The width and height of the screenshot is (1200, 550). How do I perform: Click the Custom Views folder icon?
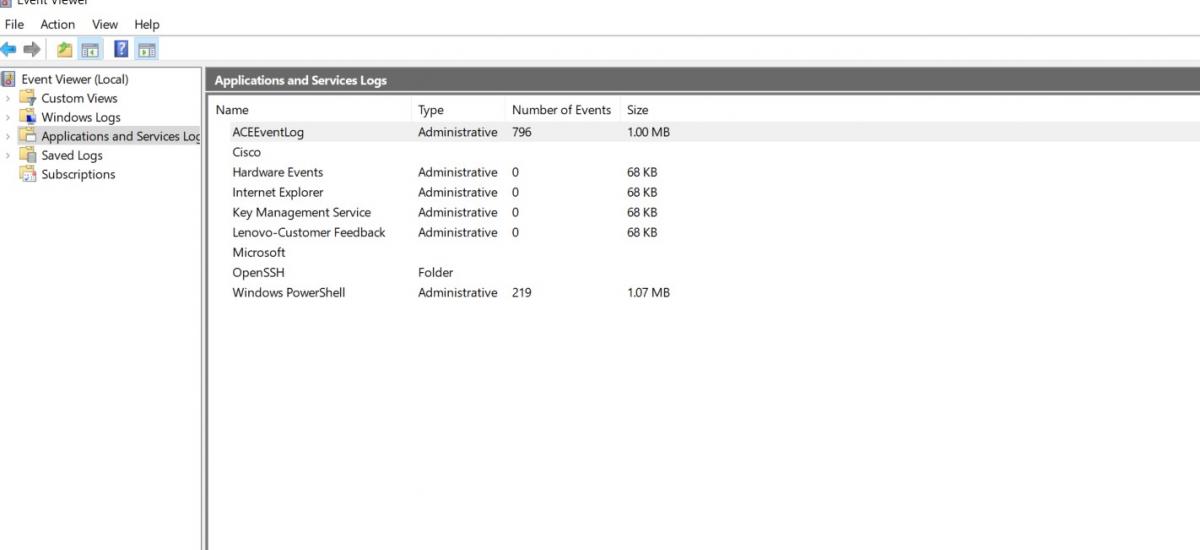click(28, 98)
